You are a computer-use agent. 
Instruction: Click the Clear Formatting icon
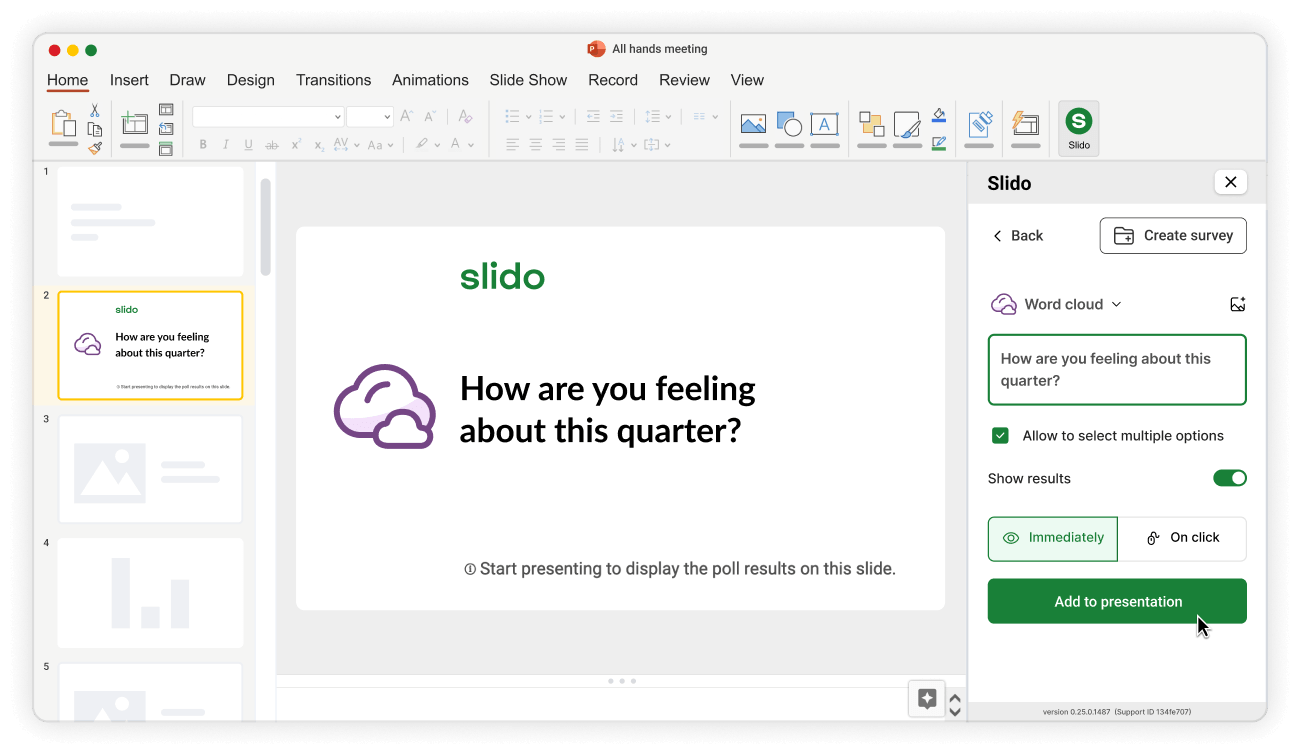click(x=465, y=116)
